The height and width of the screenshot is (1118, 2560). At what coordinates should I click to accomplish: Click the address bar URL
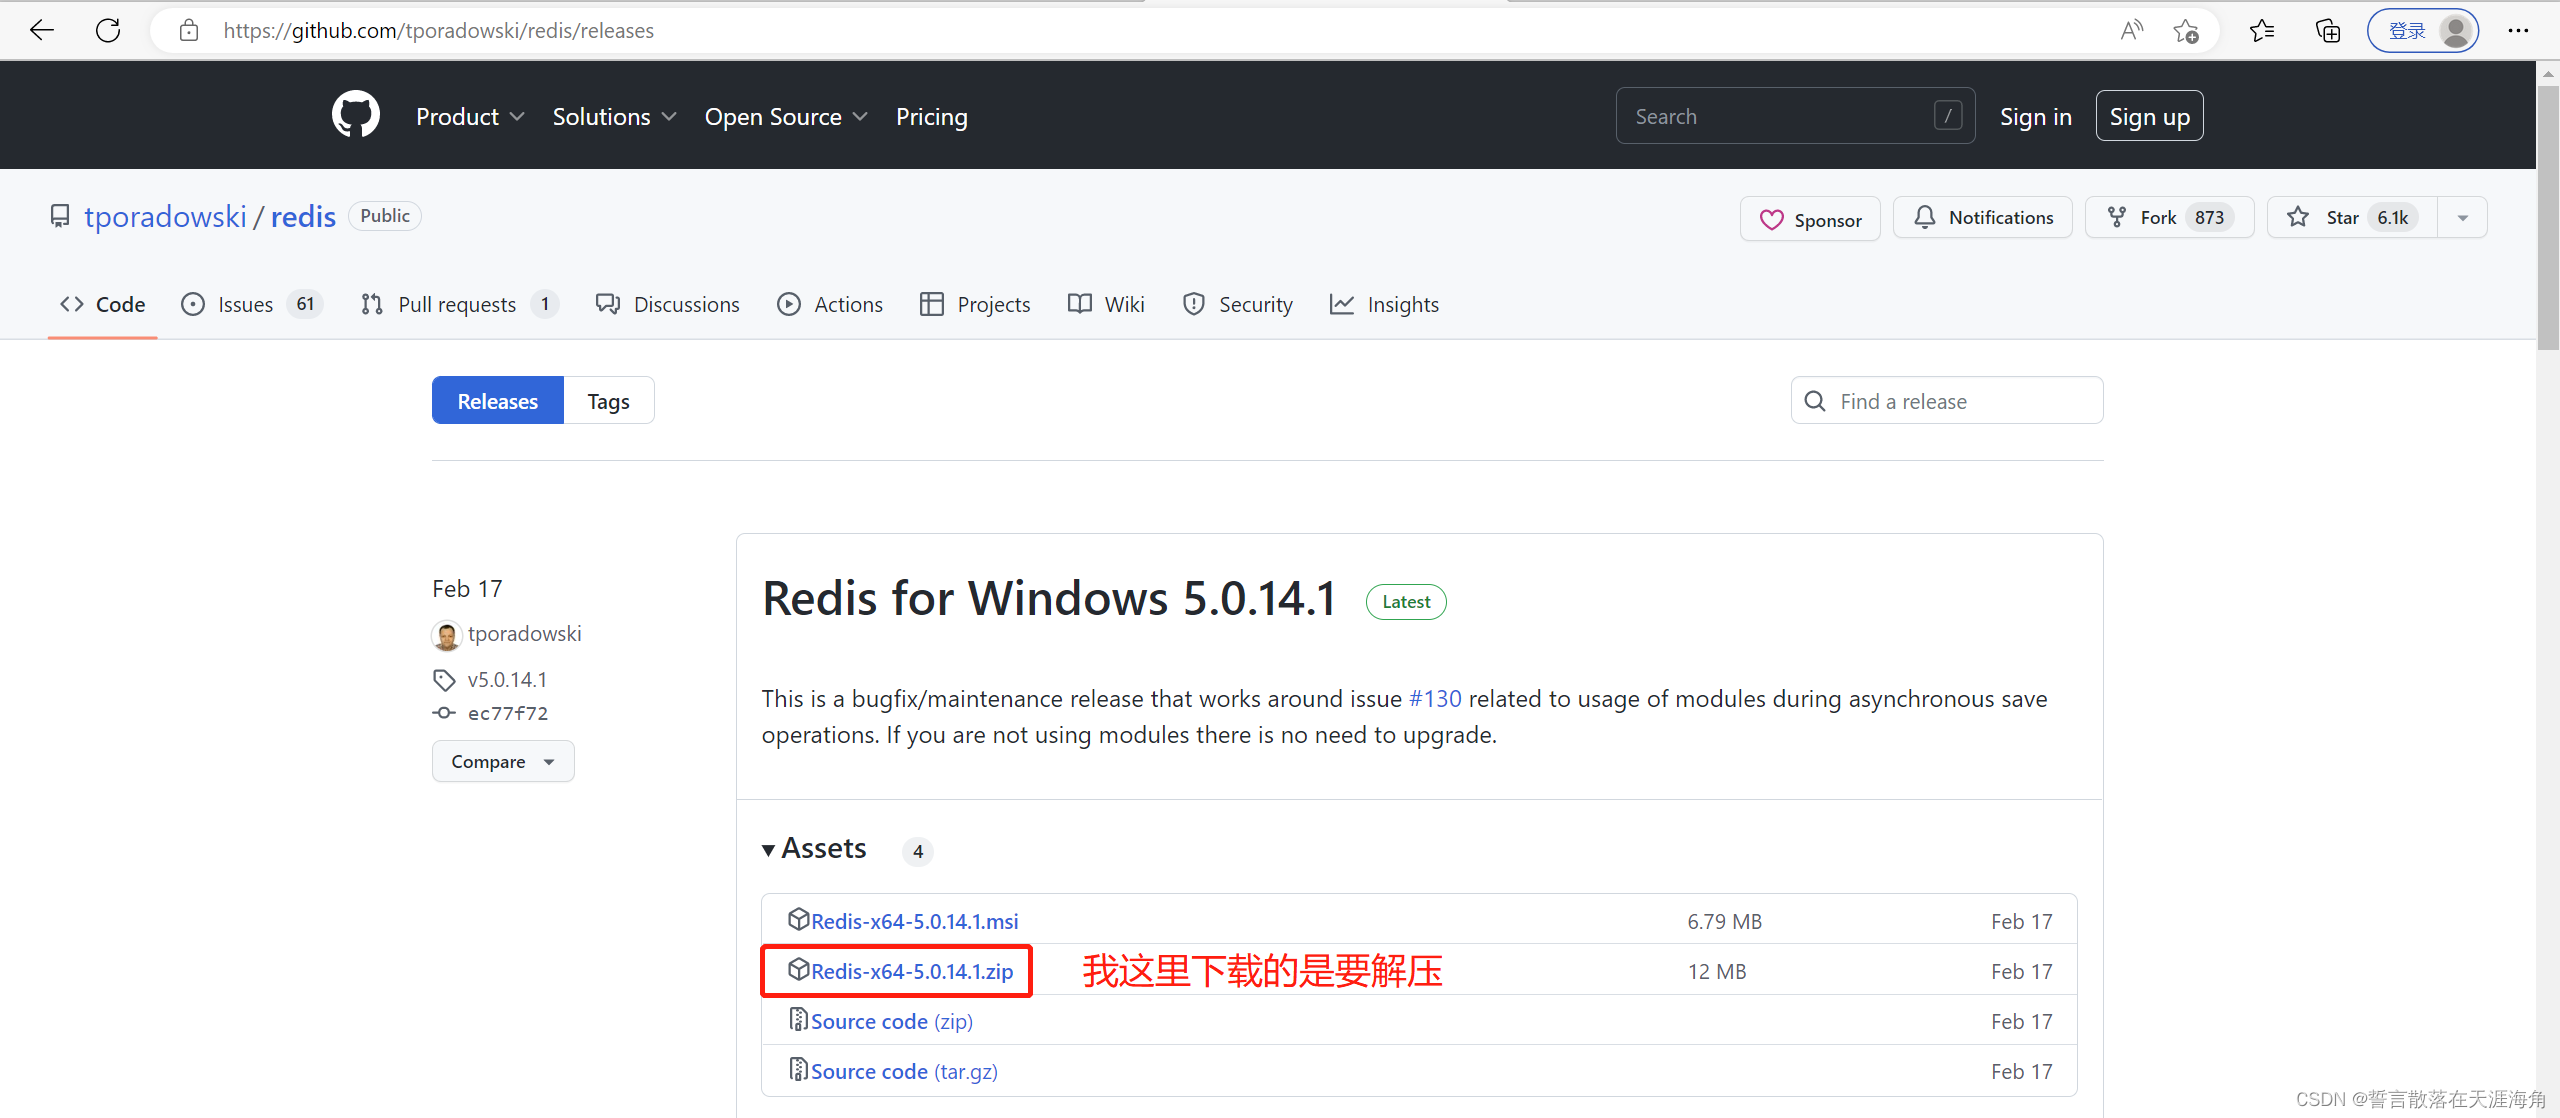click(438, 31)
